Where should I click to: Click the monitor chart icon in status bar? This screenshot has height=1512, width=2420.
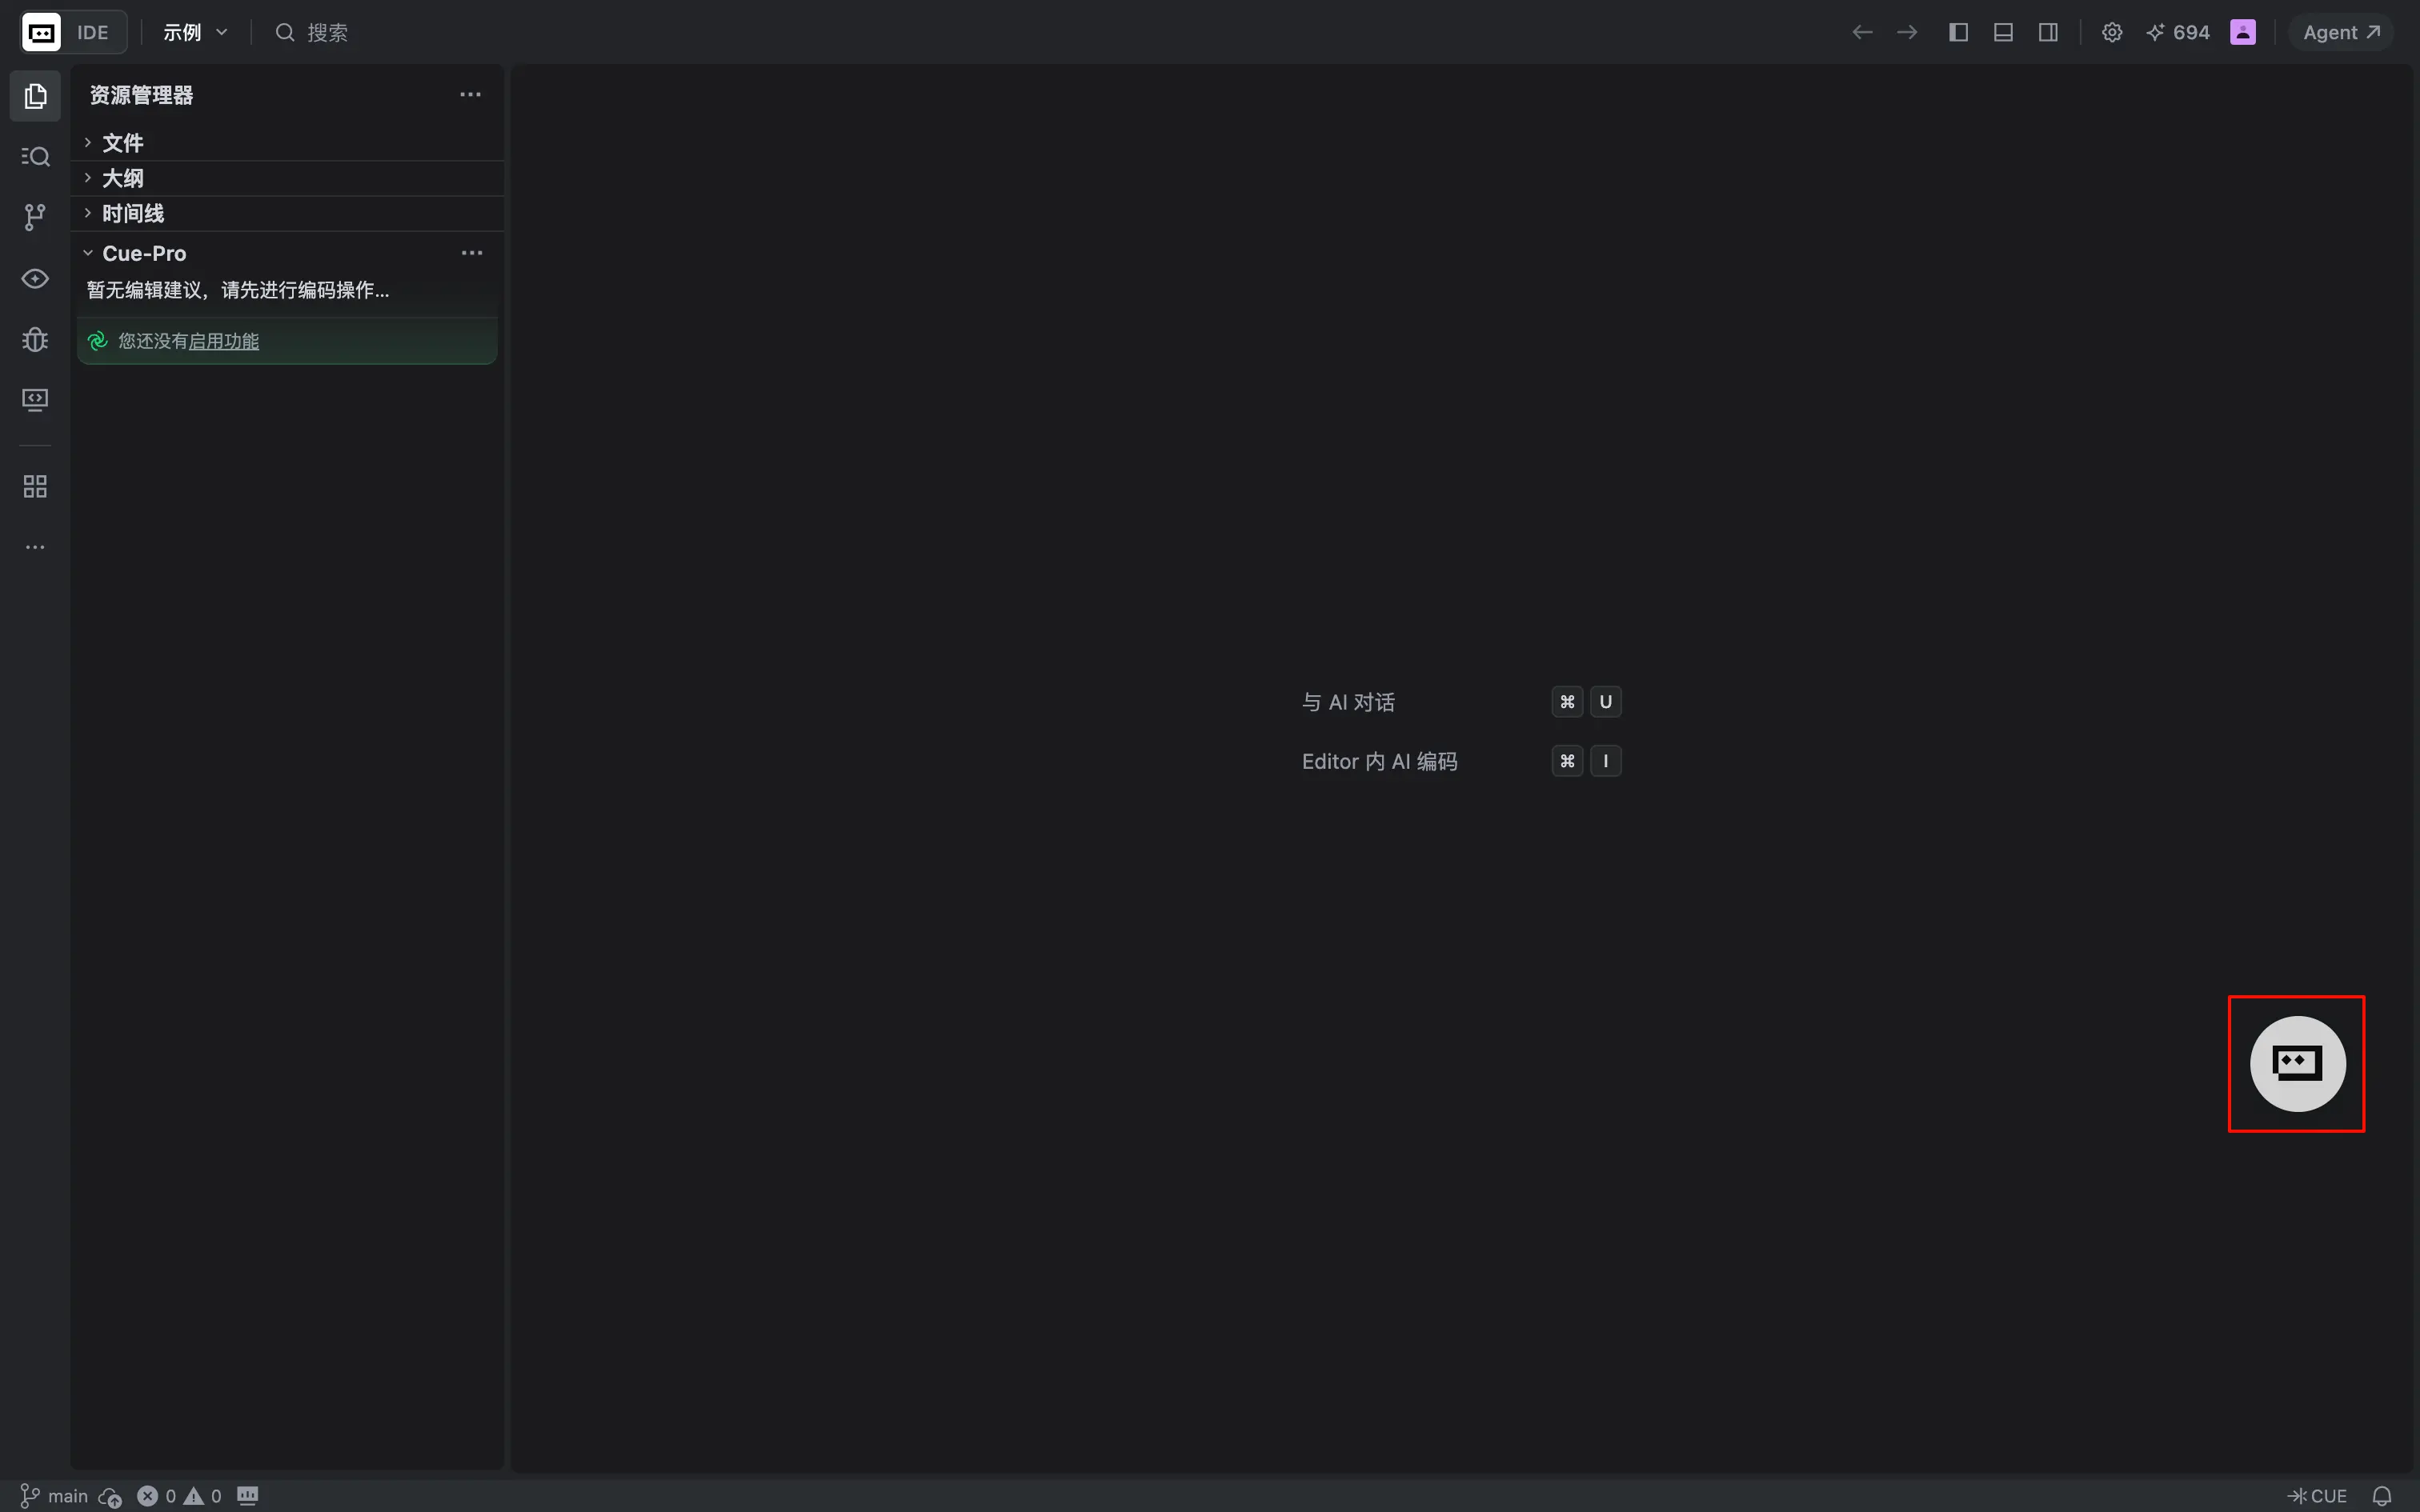click(x=248, y=1496)
